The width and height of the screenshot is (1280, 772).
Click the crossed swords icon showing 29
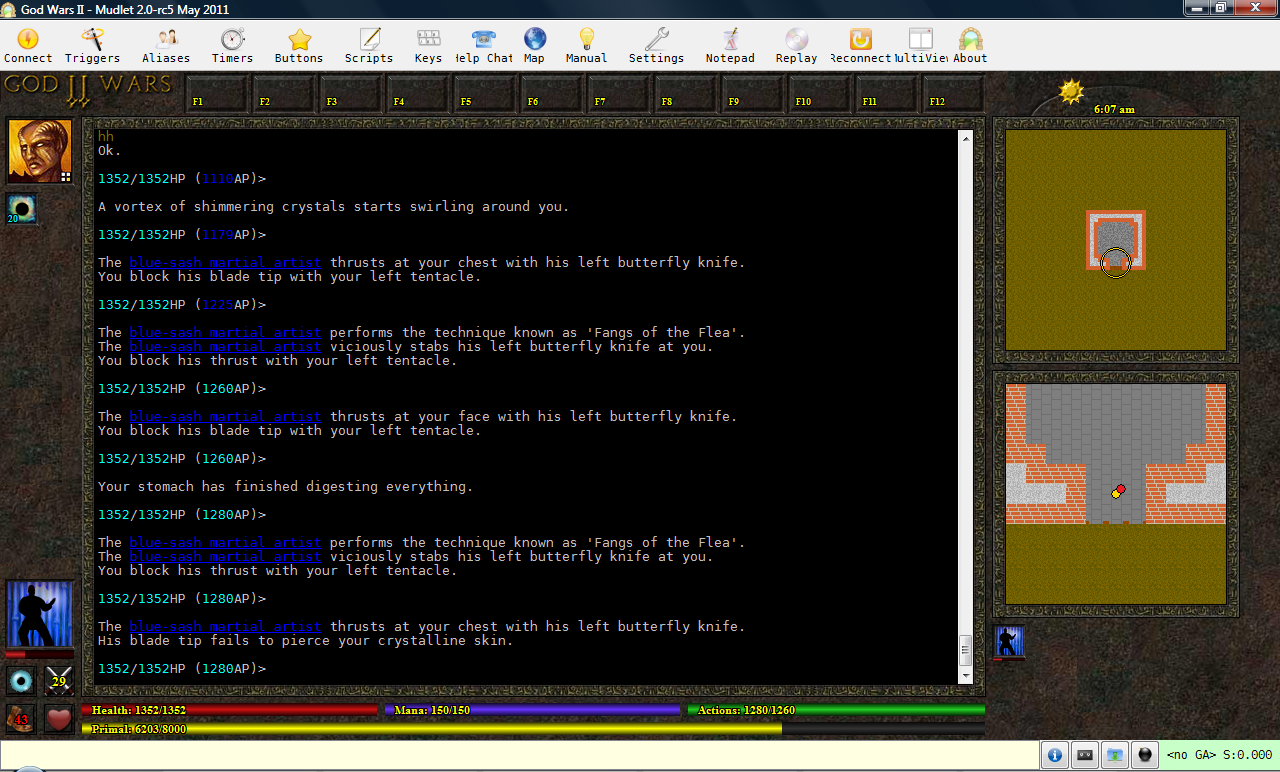pyautogui.click(x=59, y=681)
